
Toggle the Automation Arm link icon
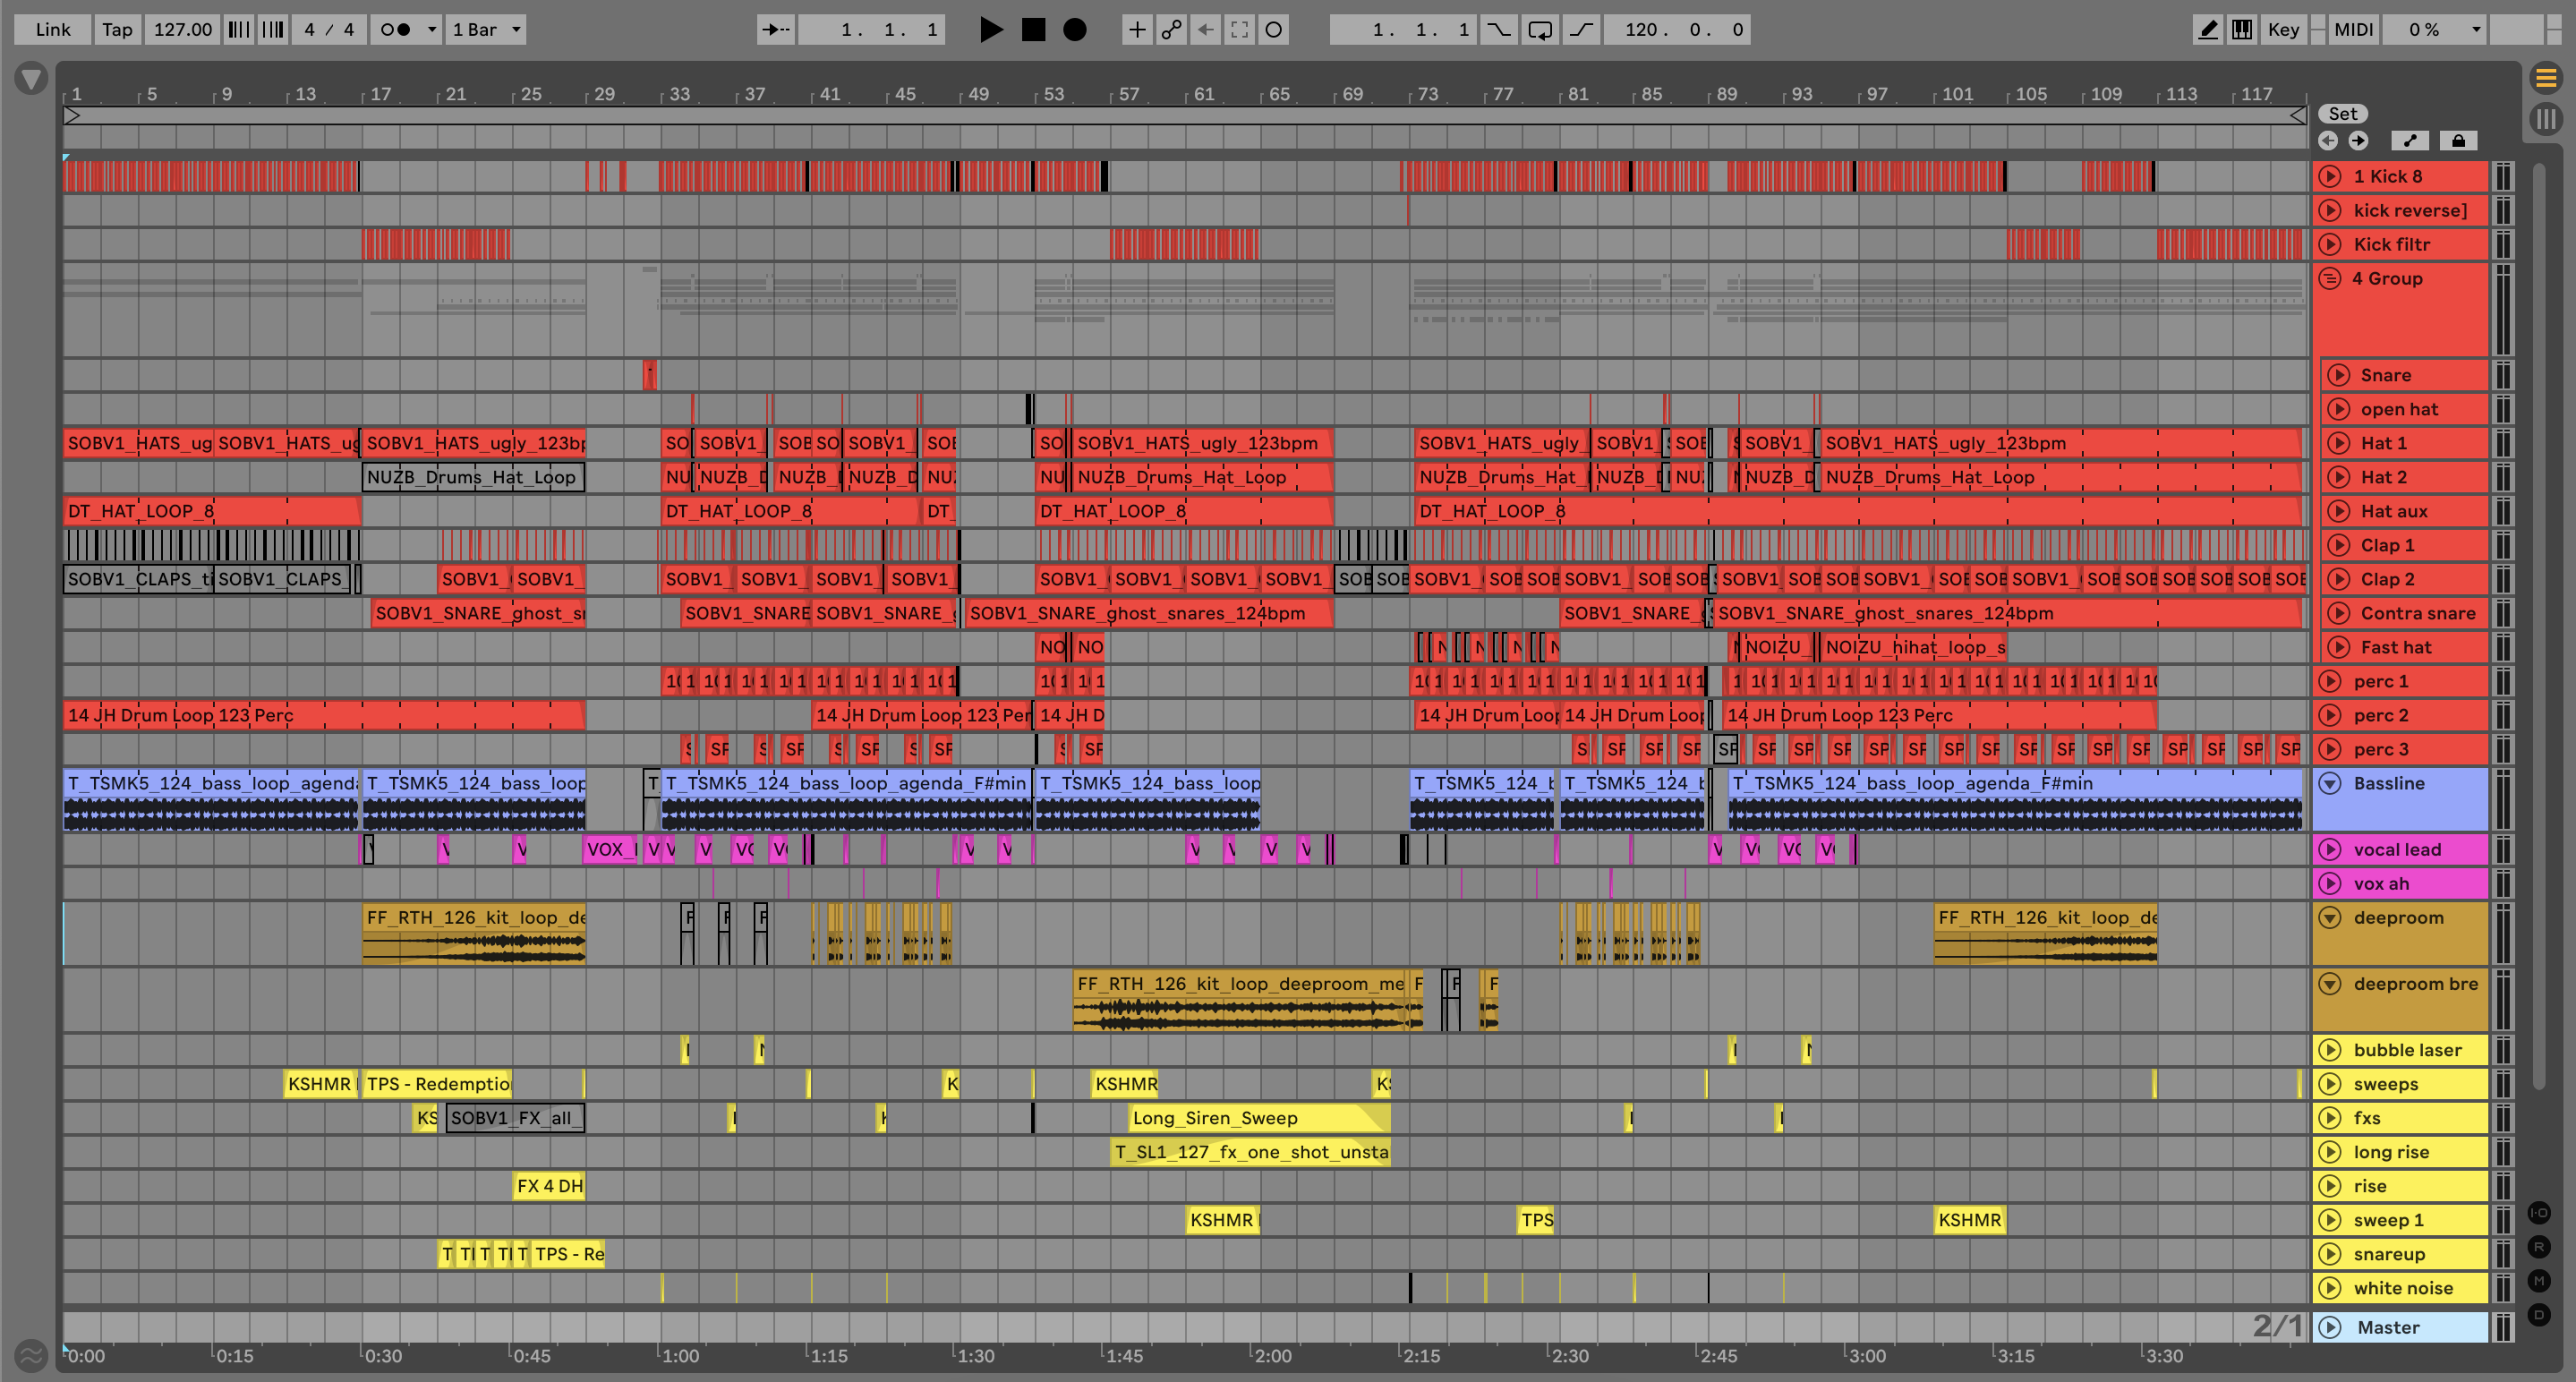click(x=1171, y=29)
